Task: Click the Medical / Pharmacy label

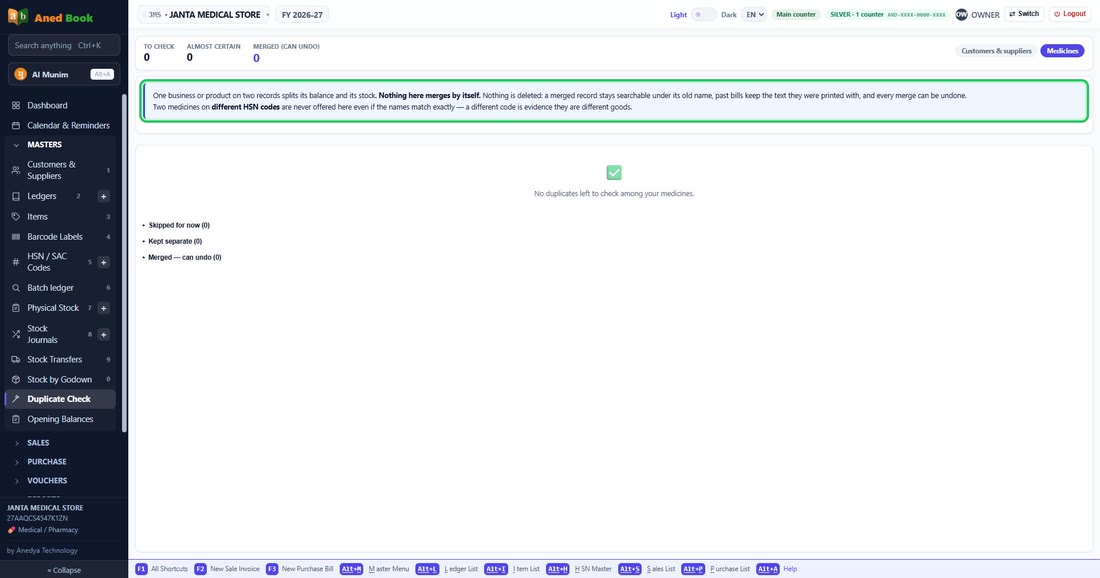Action: pos(43,530)
